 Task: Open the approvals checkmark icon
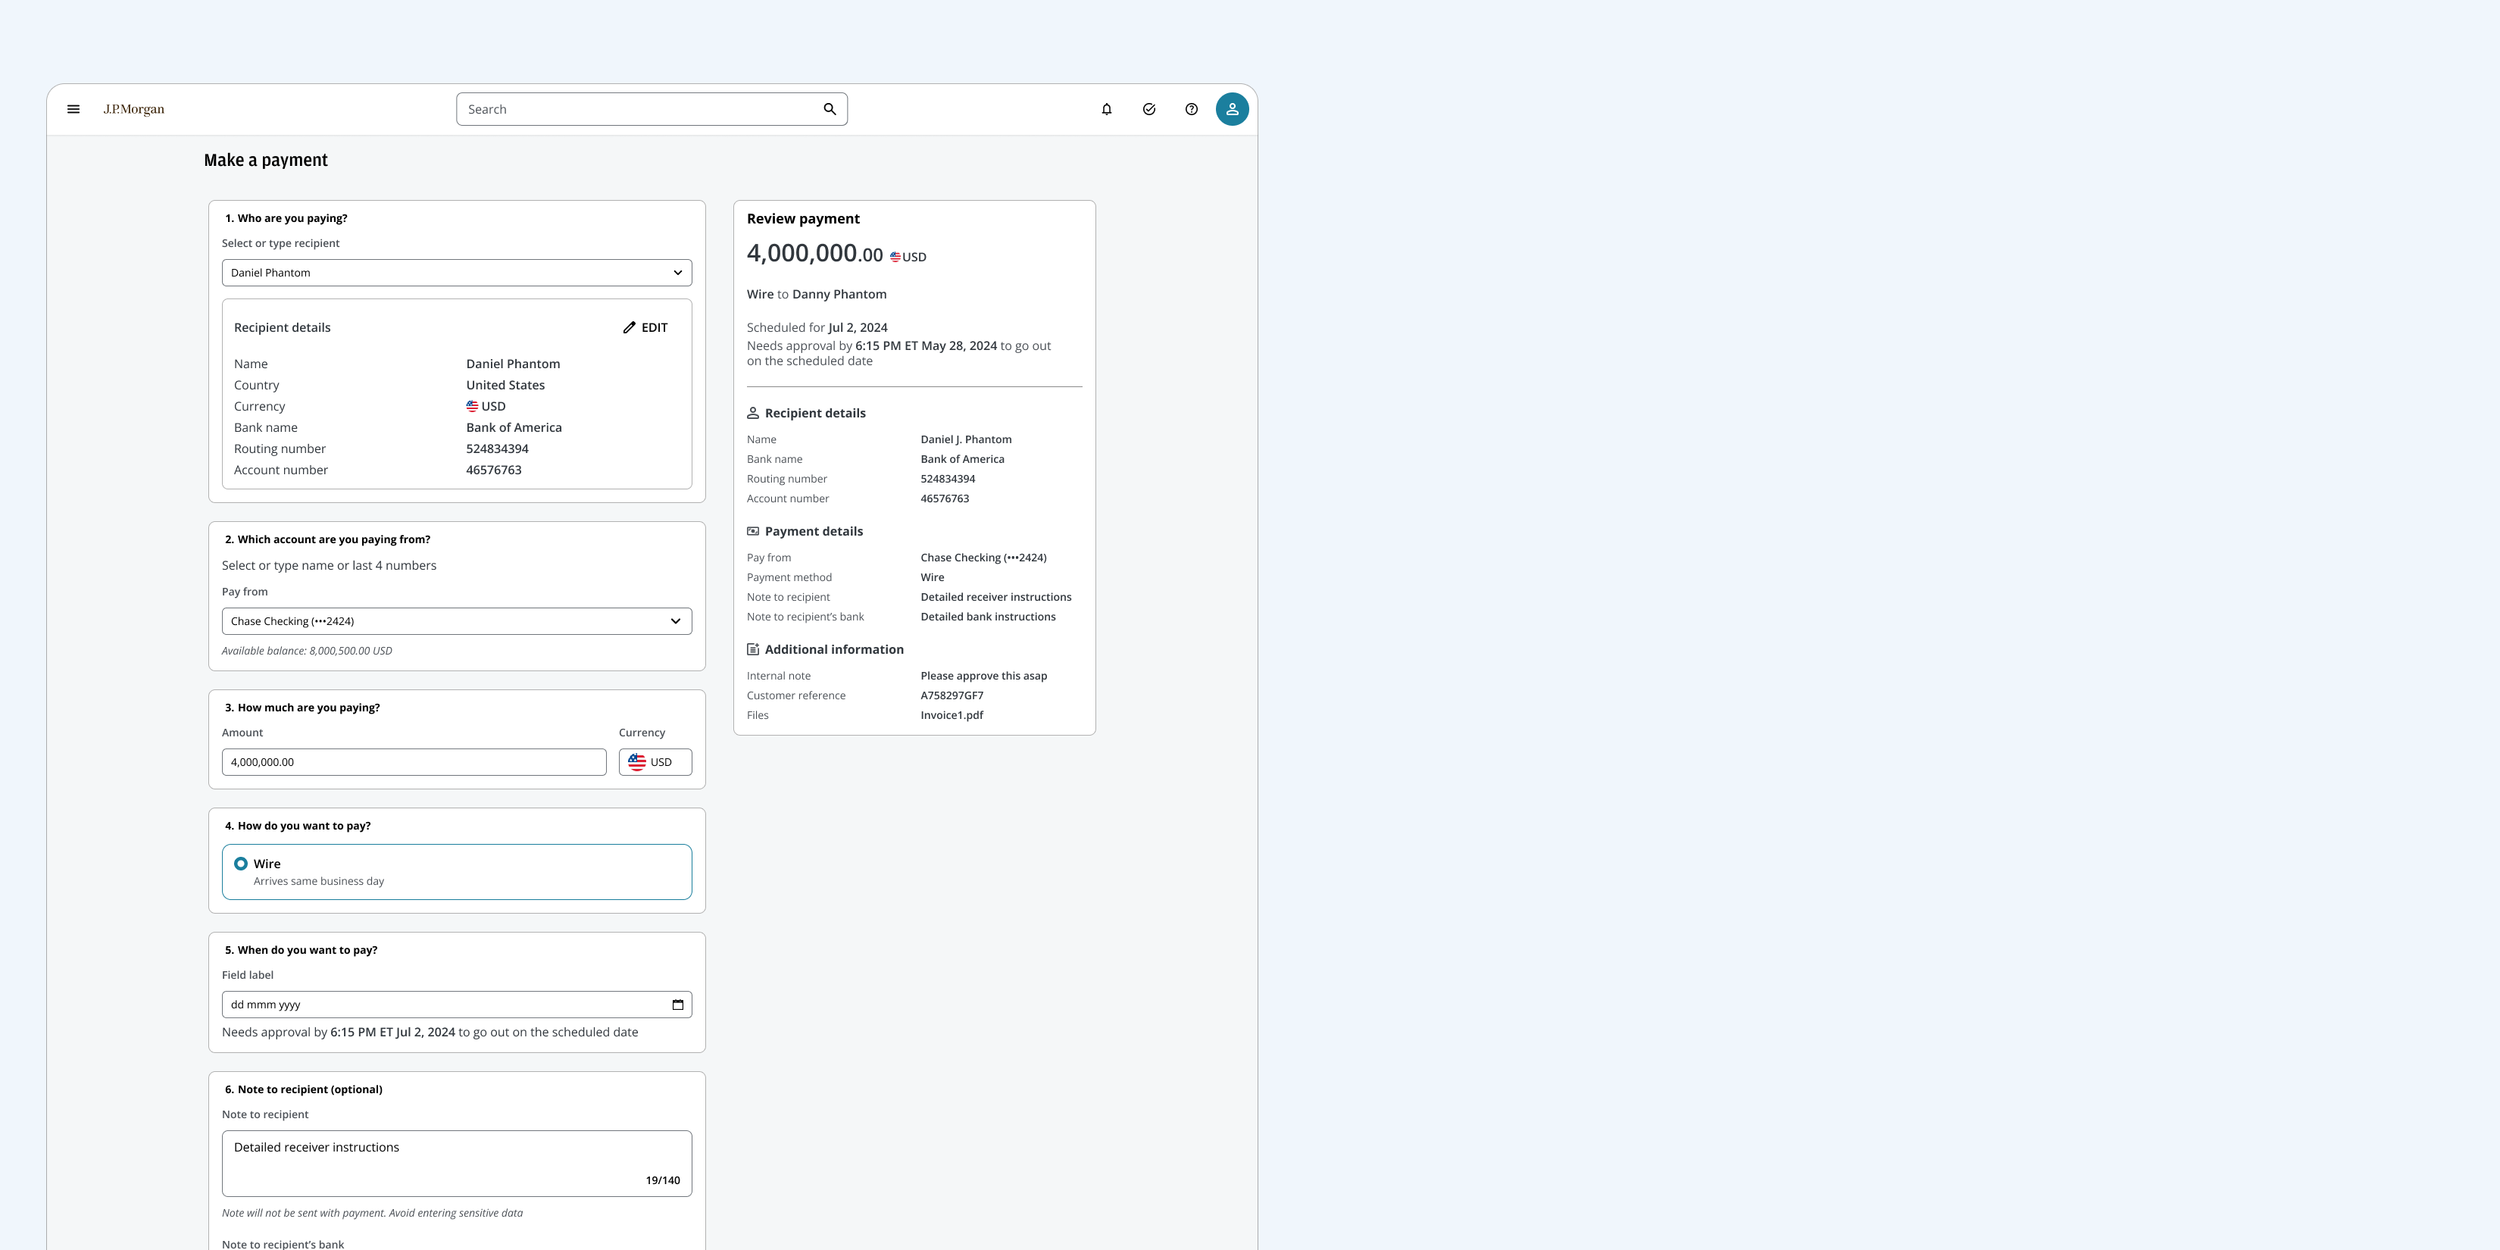[x=1149, y=109]
